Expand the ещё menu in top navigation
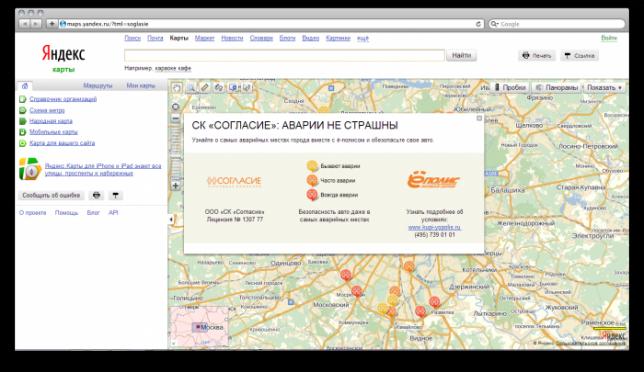 pyautogui.click(x=362, y=38)
